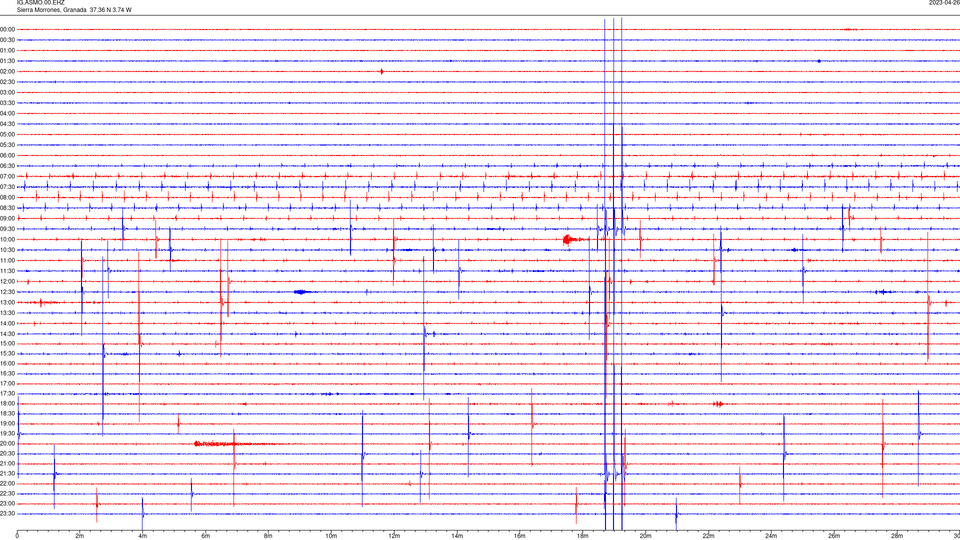Select the 03:00 time row label
960x540 pixels.
(8, 92)
